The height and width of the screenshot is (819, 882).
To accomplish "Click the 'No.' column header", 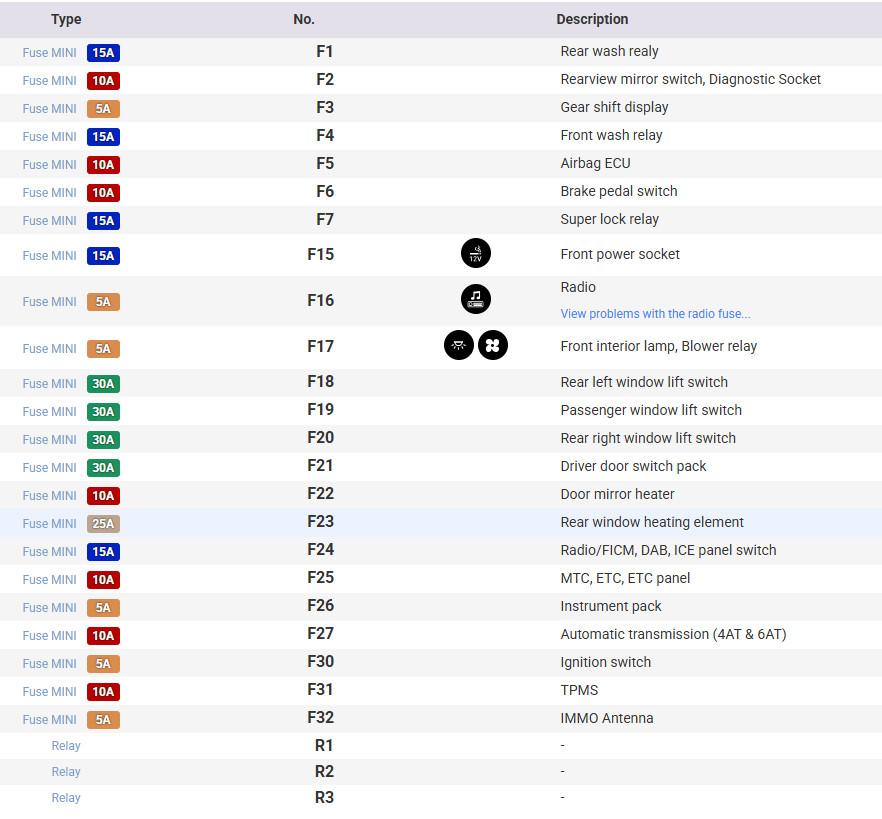I will (x=304, y=19).
